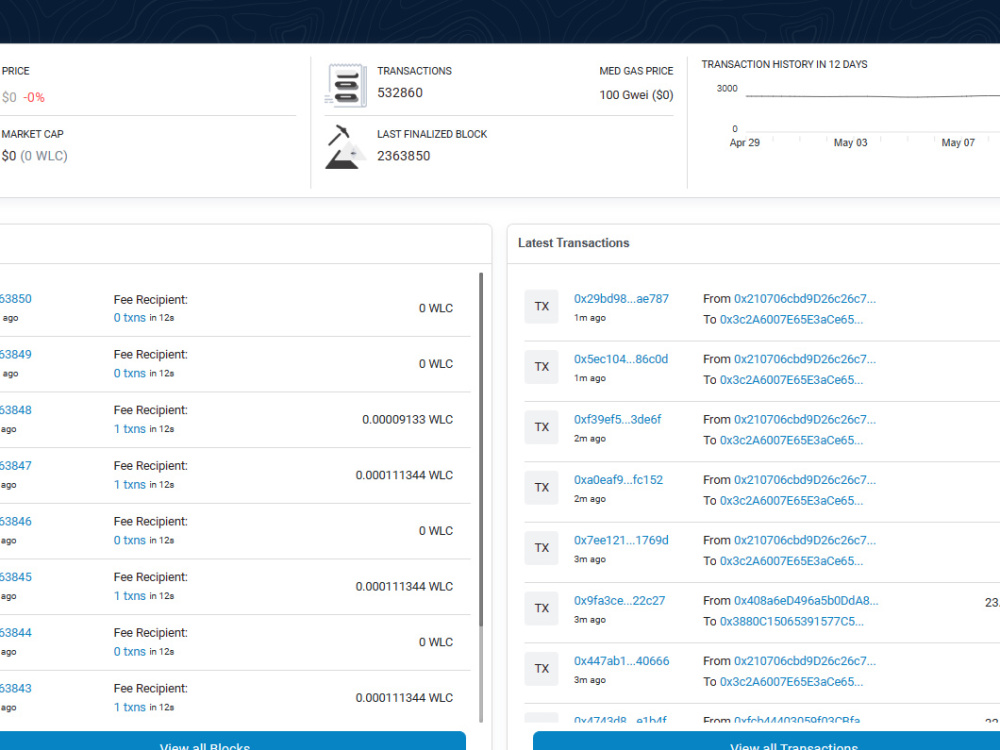Screen dimensions: 1000x750
Task: Click the latest blocks list scrollbar
Action: [481, 450]
